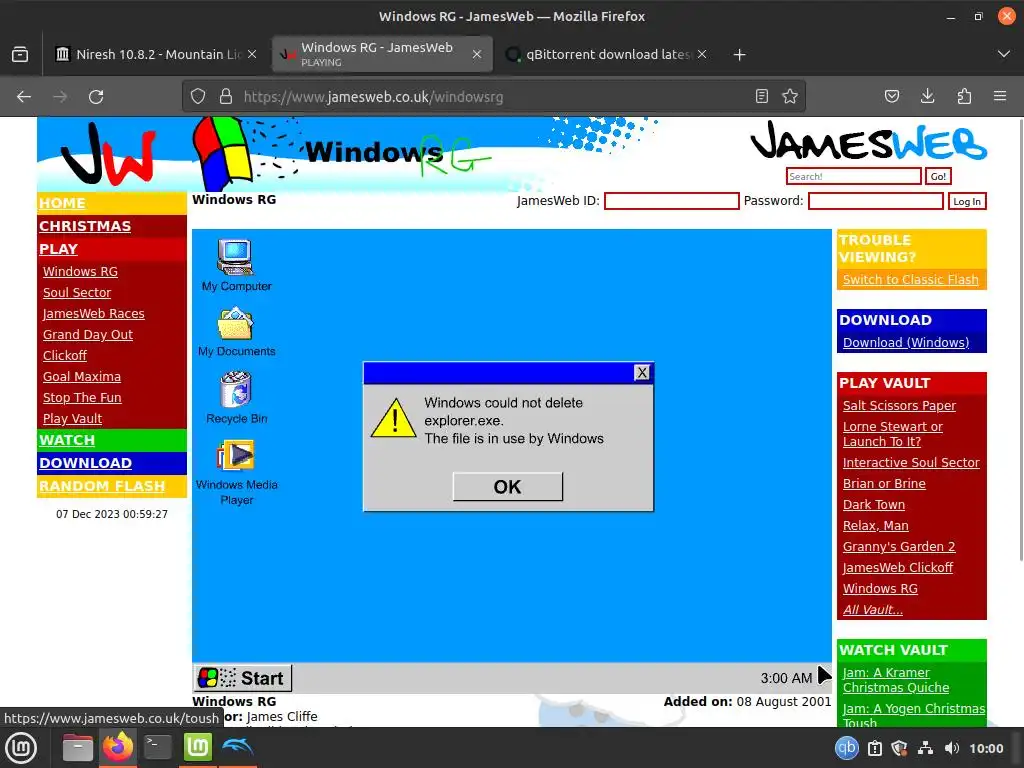Open network icon in system tray
This screenshot has width=1024, height=768.
tap(925, 748)
